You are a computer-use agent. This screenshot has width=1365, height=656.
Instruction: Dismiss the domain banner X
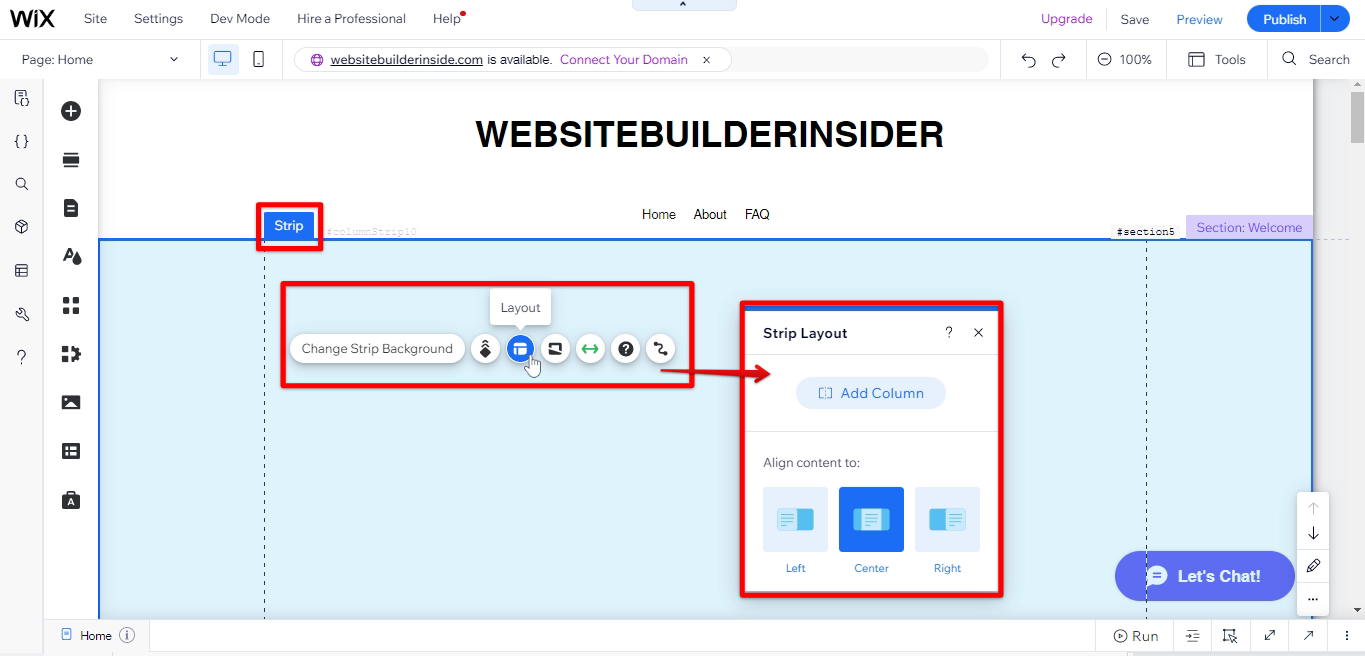pos(706,60)
